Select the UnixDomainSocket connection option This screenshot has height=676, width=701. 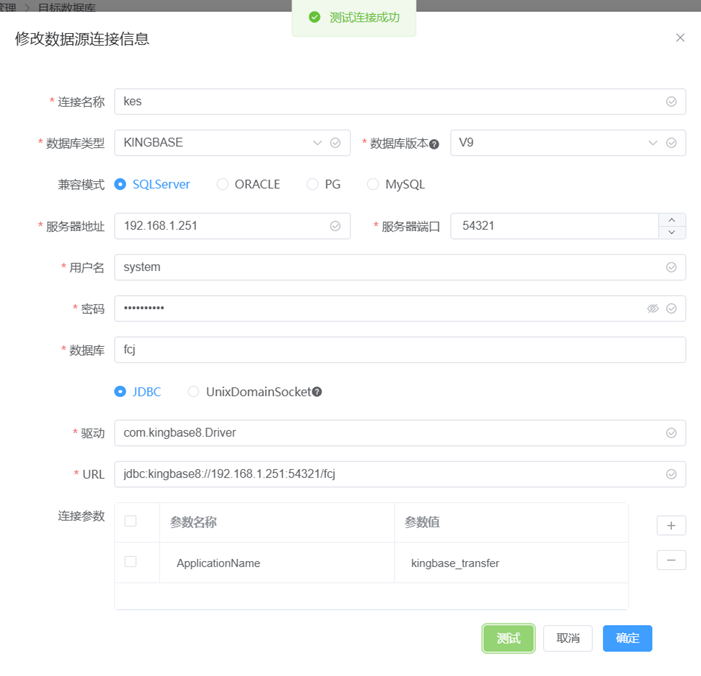(x=249, y=392)
